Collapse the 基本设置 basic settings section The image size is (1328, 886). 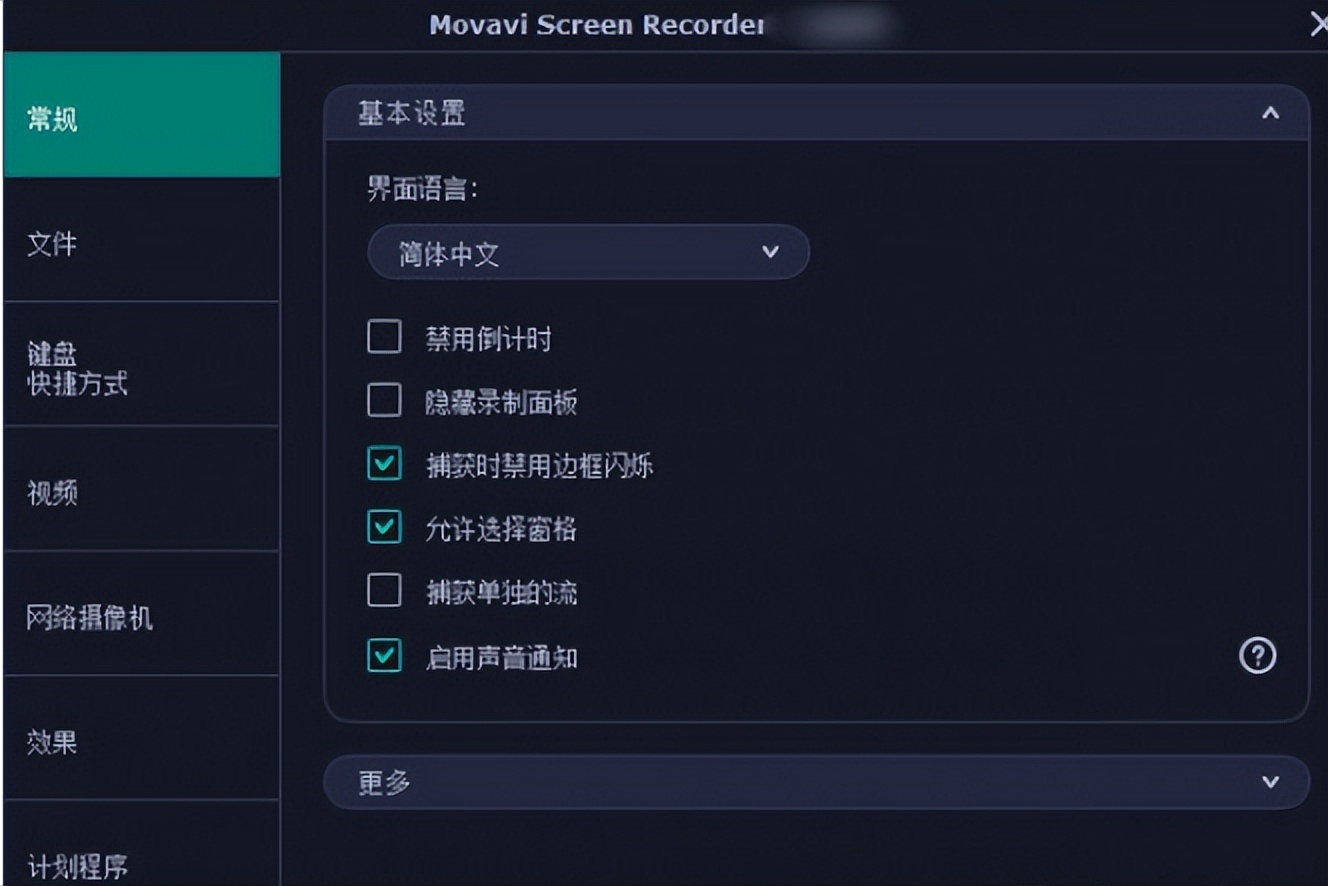(x=1271, y=113)
